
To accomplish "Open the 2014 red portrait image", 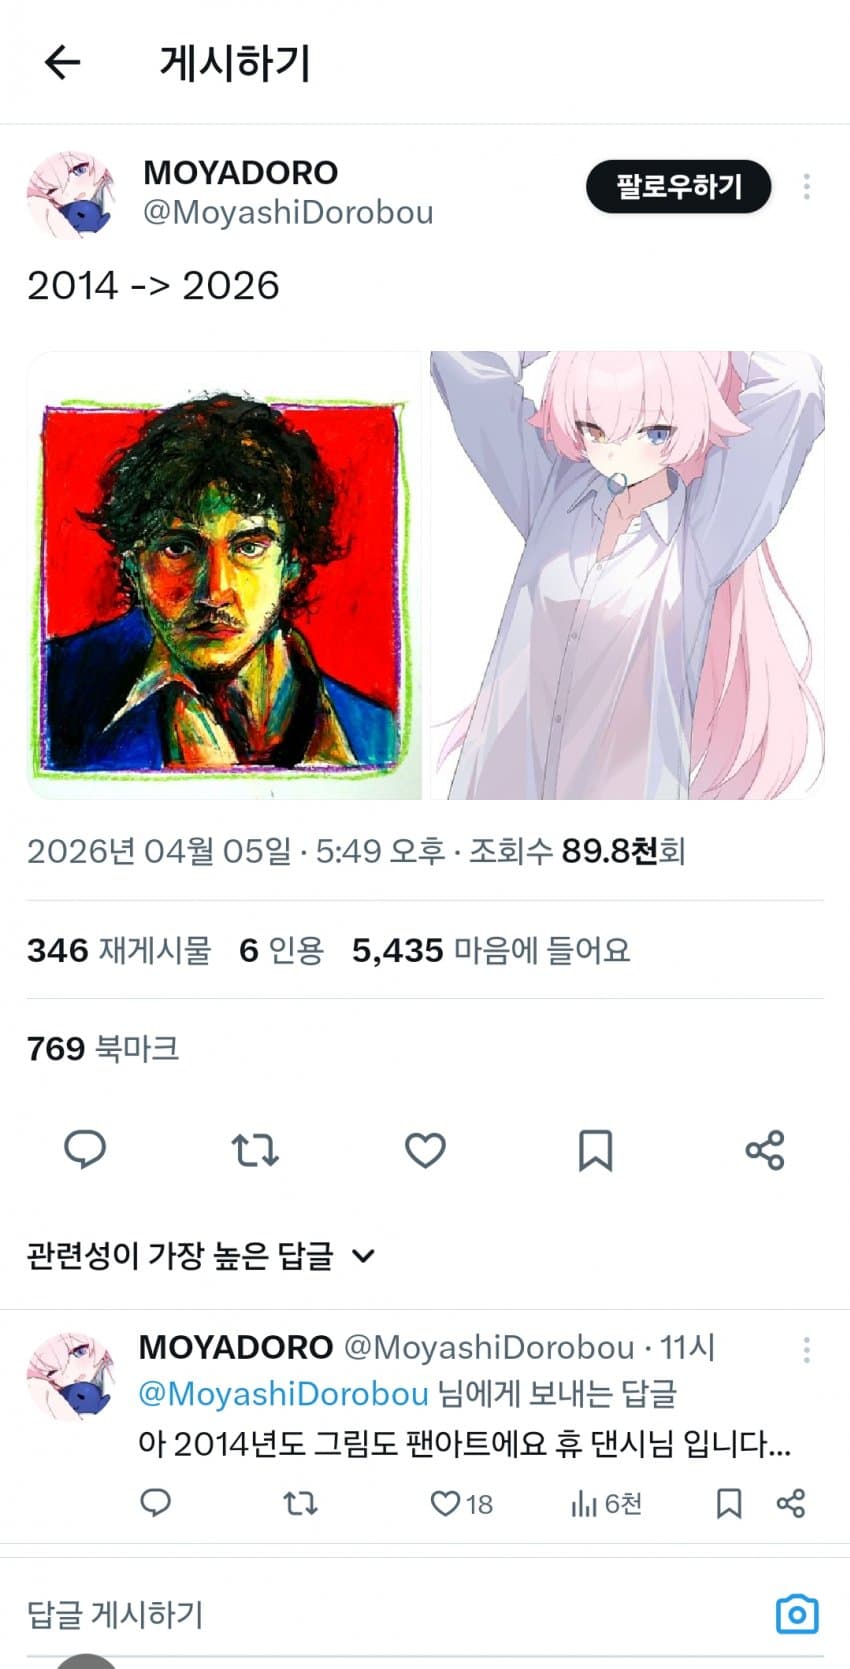I will click(x=225, y=575).
